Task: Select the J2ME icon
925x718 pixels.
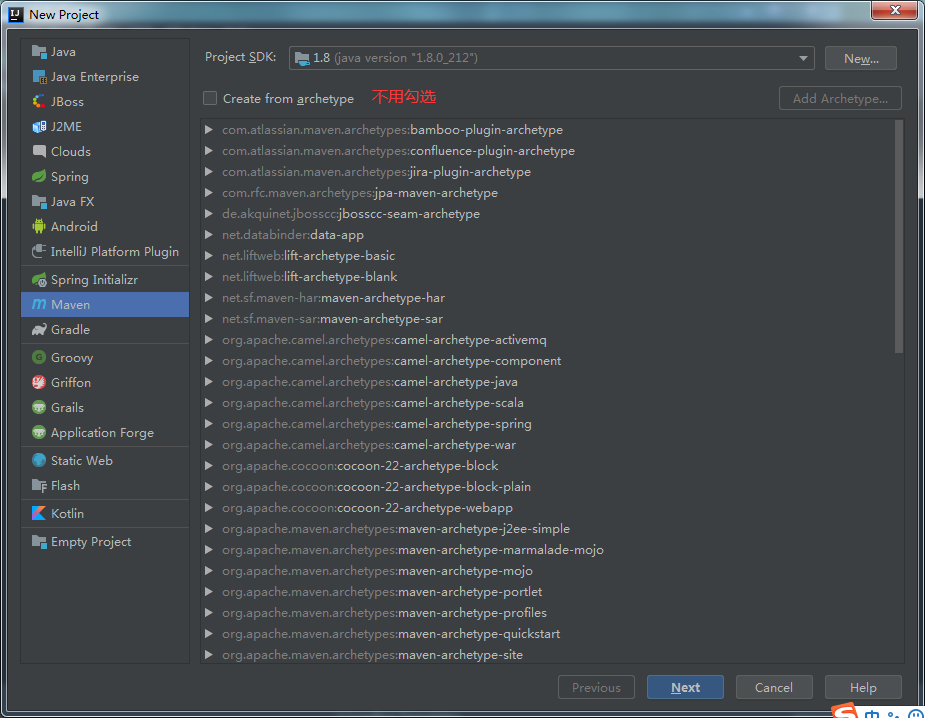Action: (x=39, y=127)
